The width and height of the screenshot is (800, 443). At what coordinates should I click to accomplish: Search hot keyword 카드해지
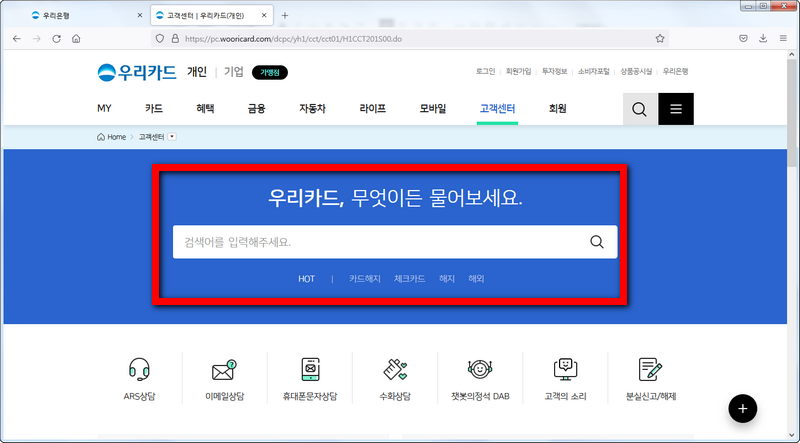pyautogui.click(x=365, y=279)
